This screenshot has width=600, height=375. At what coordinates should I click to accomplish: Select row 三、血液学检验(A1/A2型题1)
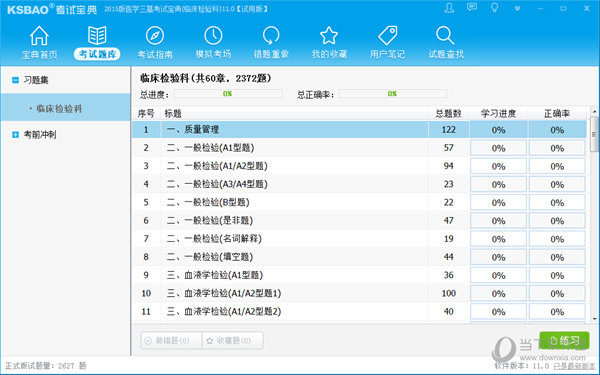(x=359, y=293)
